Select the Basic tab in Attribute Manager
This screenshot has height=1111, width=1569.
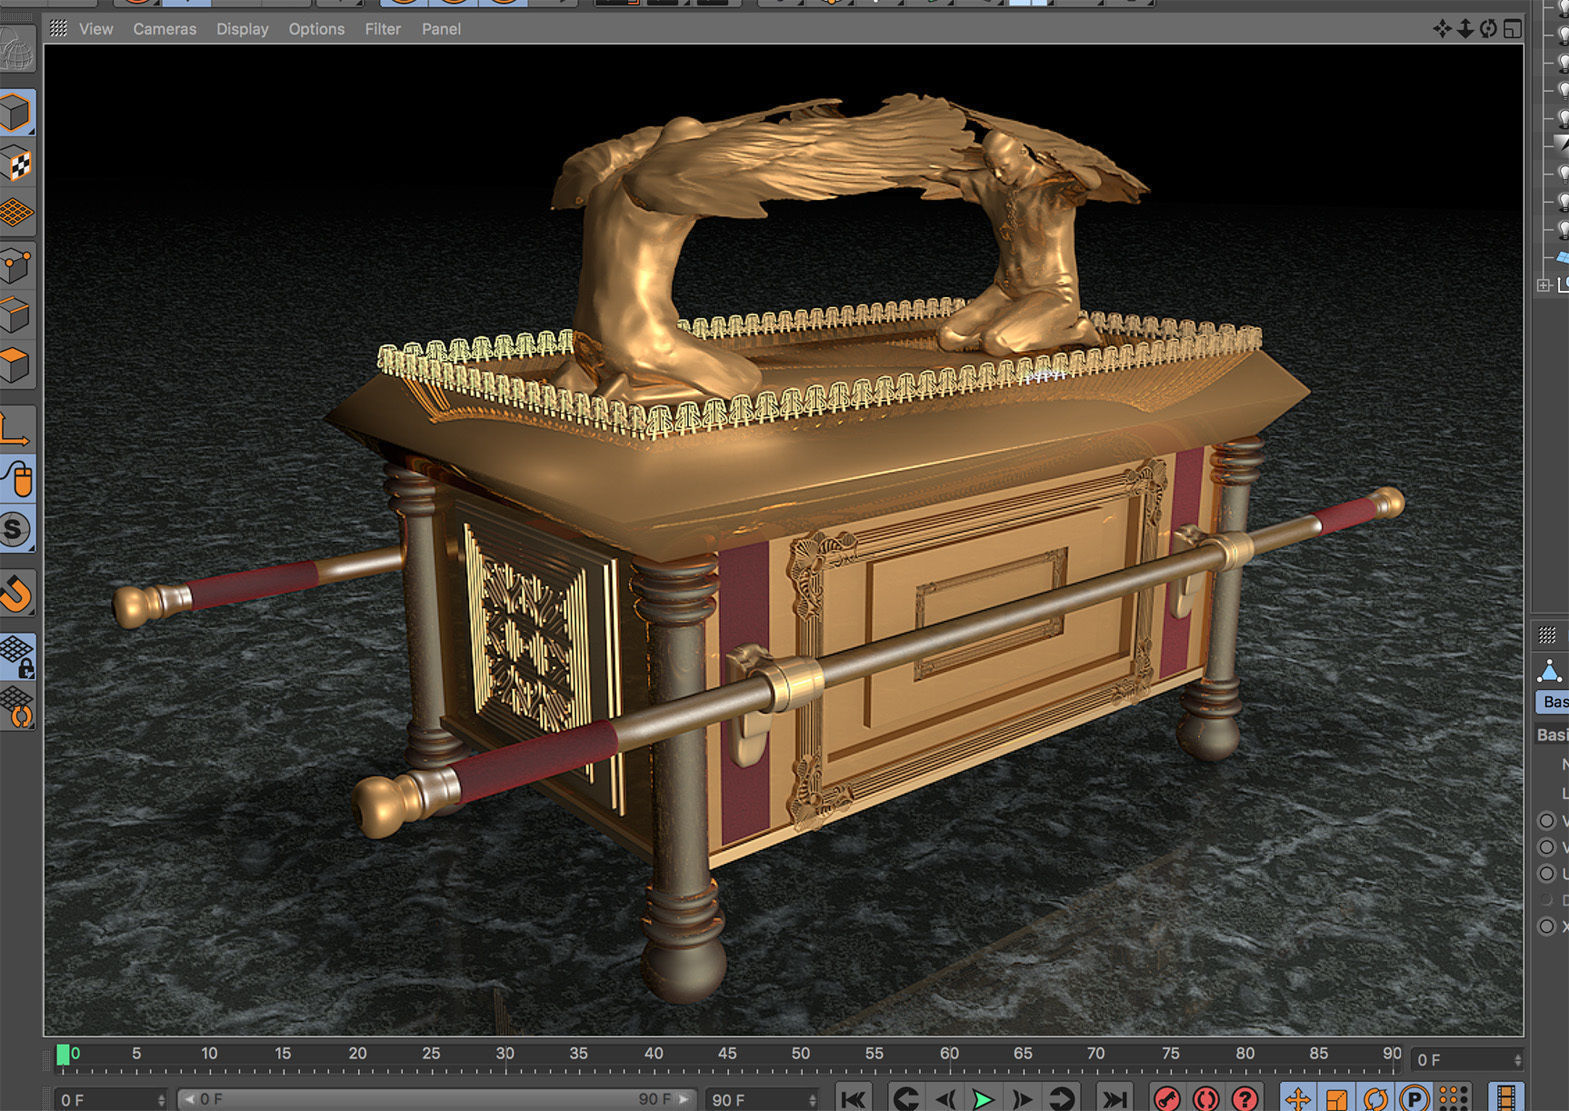tap(1553, 702)
